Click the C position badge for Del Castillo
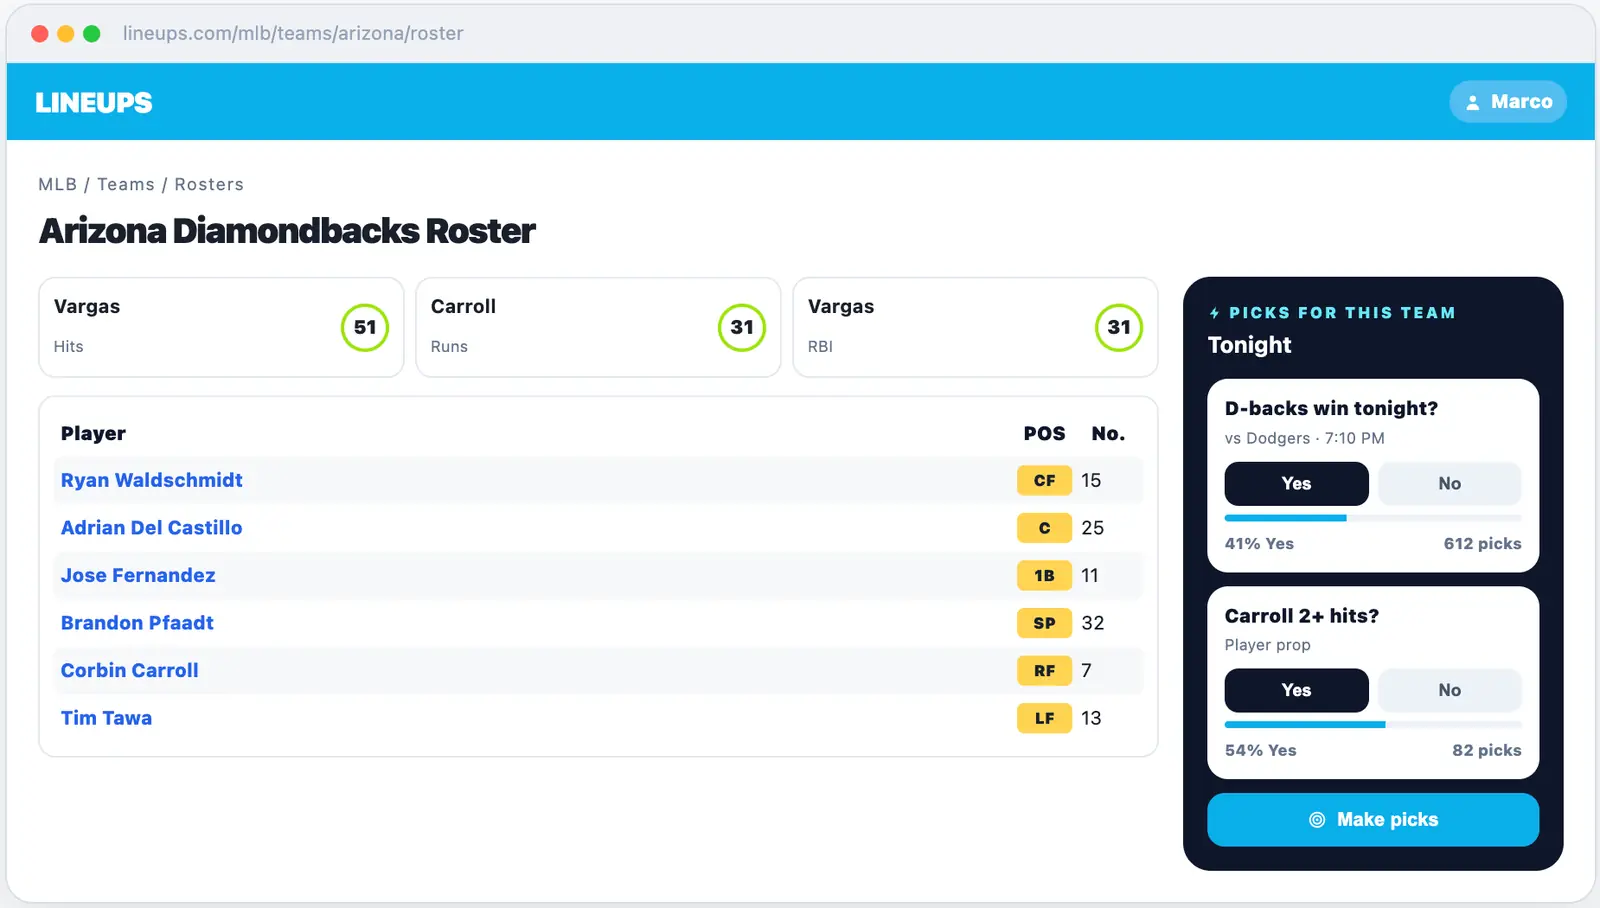This screenshot has width=1600, height=908. (1044, 528)
